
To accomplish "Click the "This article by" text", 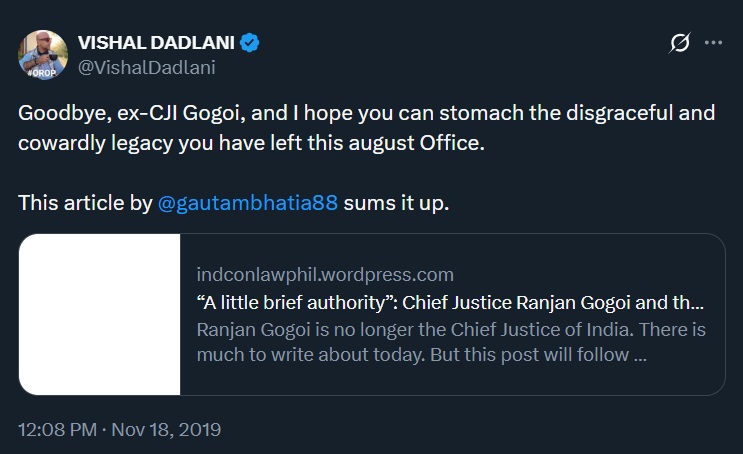I will pyautogui.click(x=84, y=202).
